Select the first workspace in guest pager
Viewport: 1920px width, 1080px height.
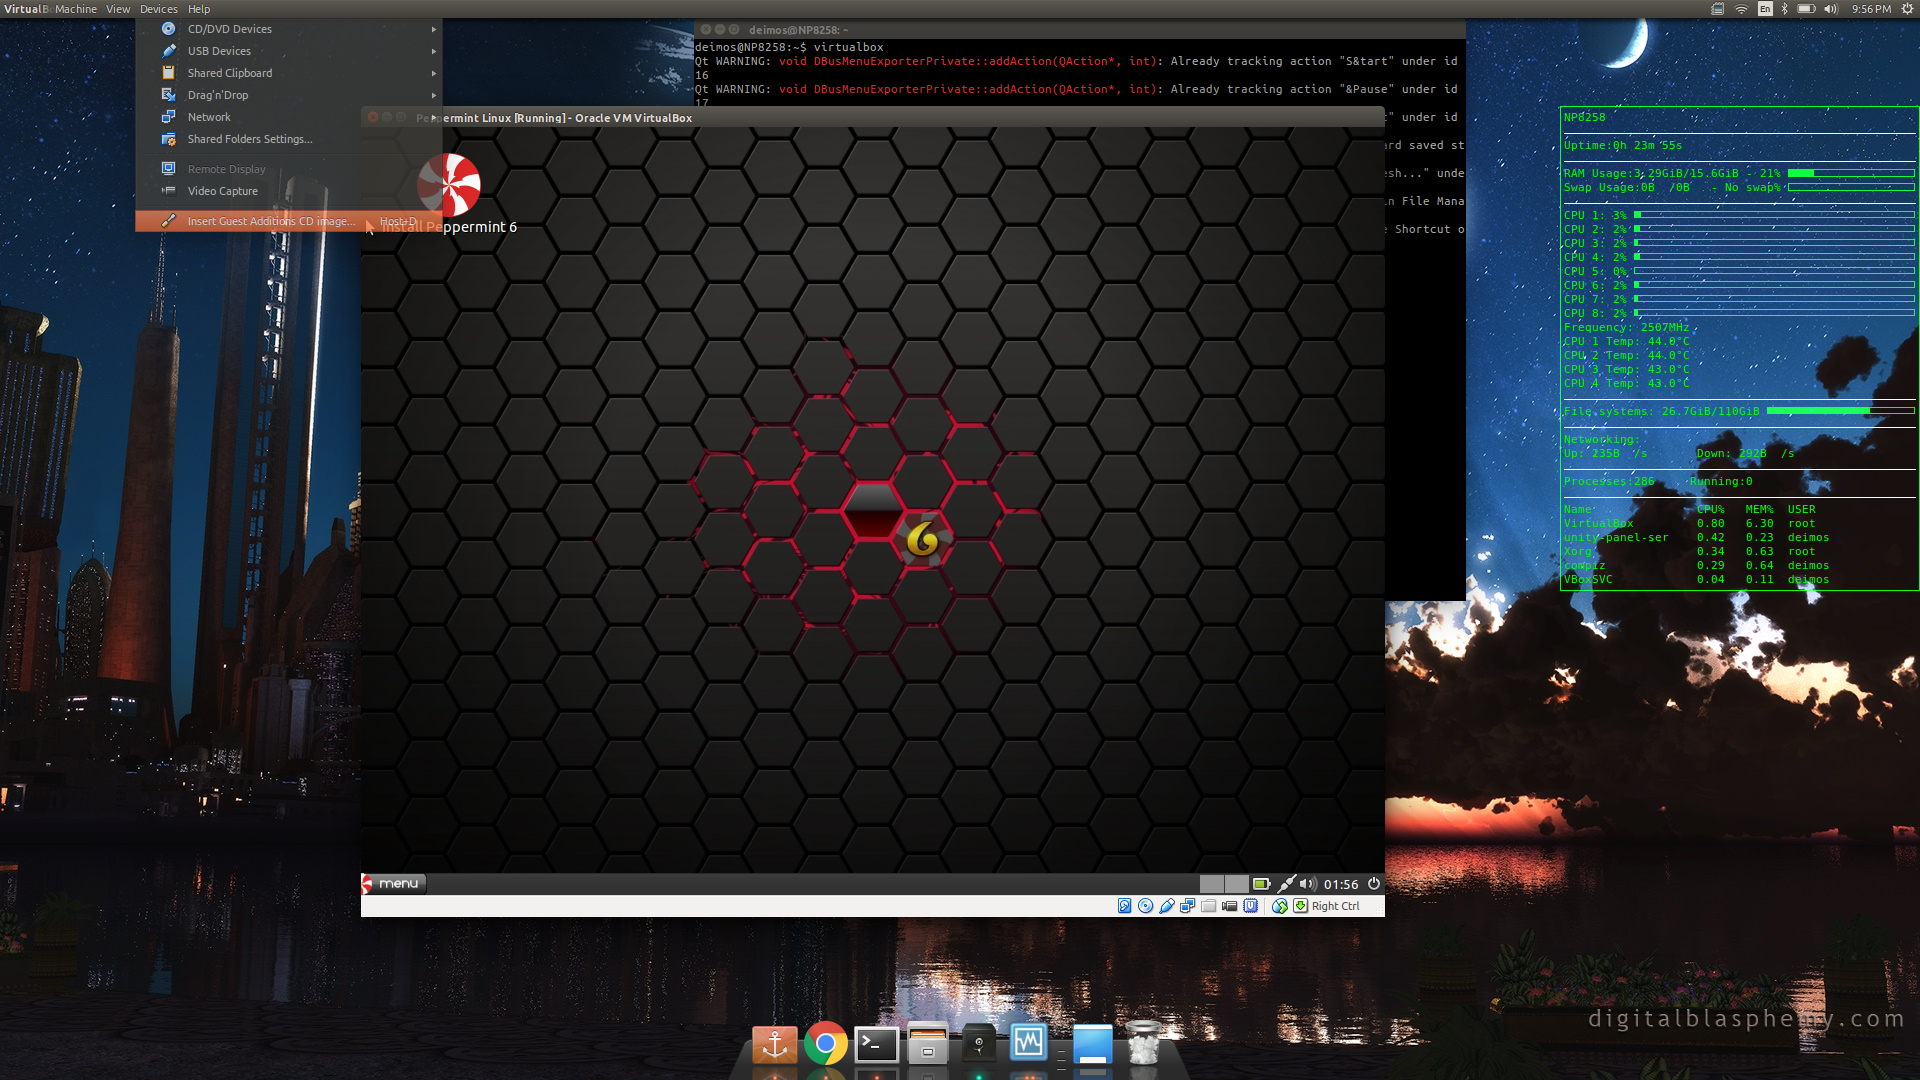pos(1211,884)
